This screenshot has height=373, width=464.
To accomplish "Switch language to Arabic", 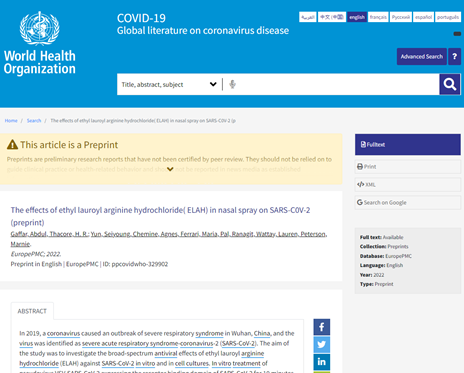I will (x=308, y=17).
